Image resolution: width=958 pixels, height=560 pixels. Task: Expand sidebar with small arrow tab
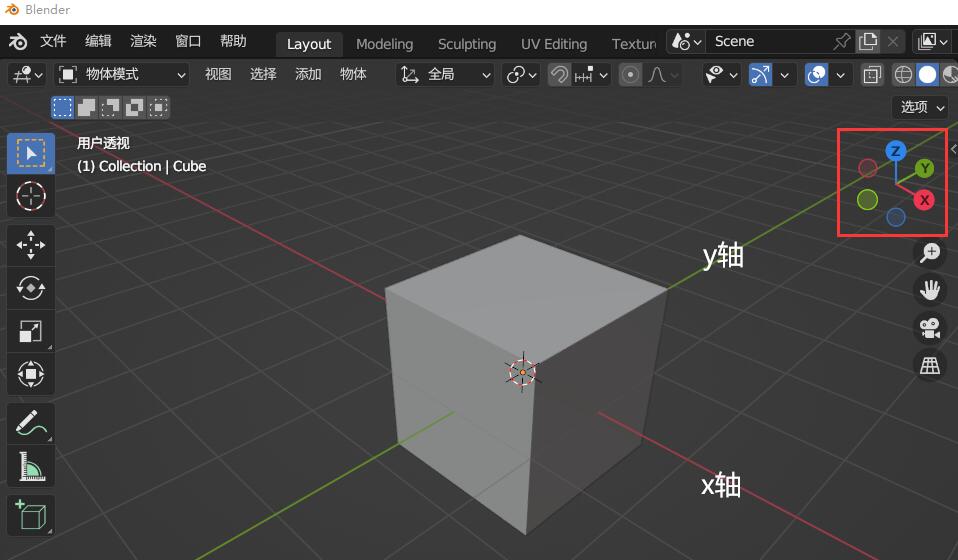(953, 149)
